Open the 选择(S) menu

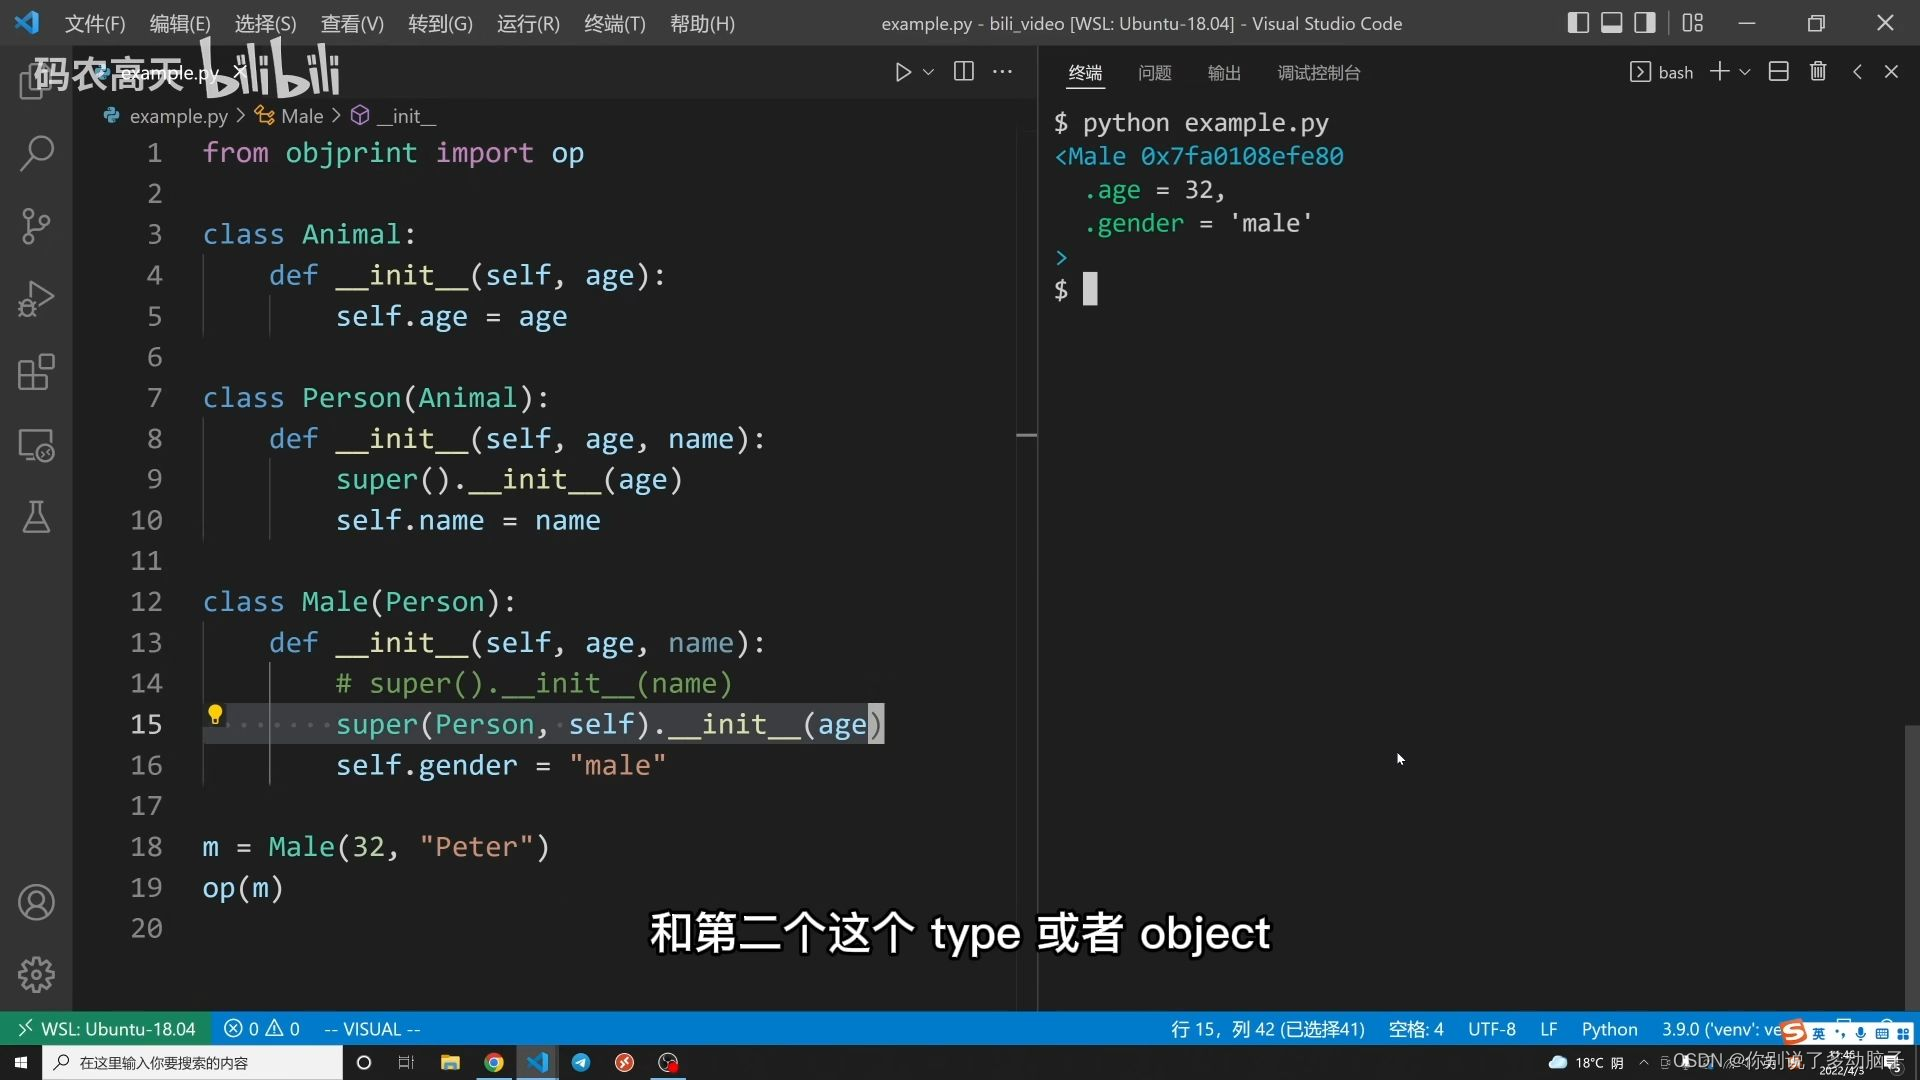coord(265,23)
